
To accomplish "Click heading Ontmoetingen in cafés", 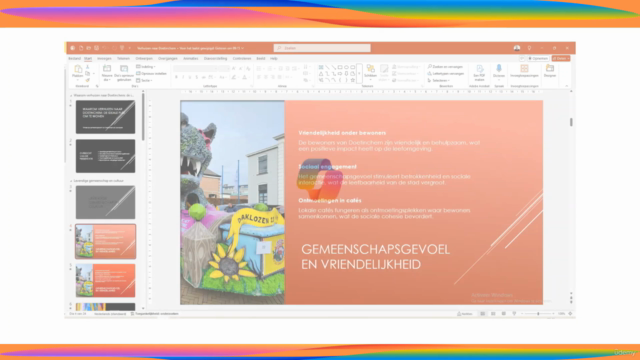I will [x=330, y=201].
